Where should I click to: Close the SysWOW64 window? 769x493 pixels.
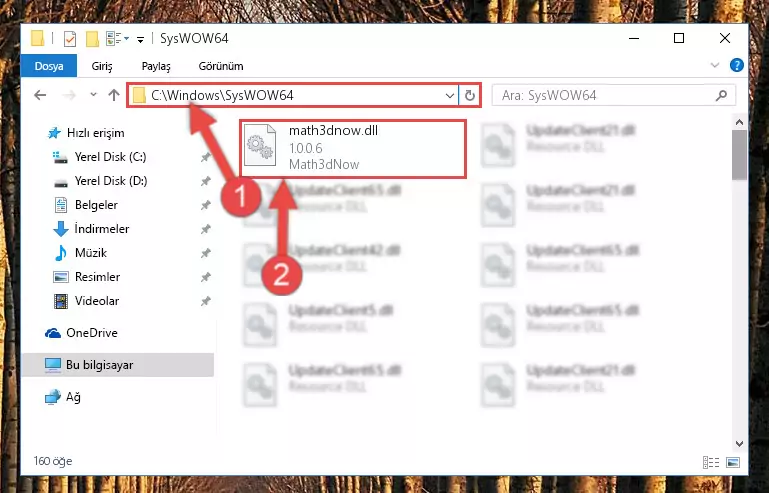pos(724,38)
